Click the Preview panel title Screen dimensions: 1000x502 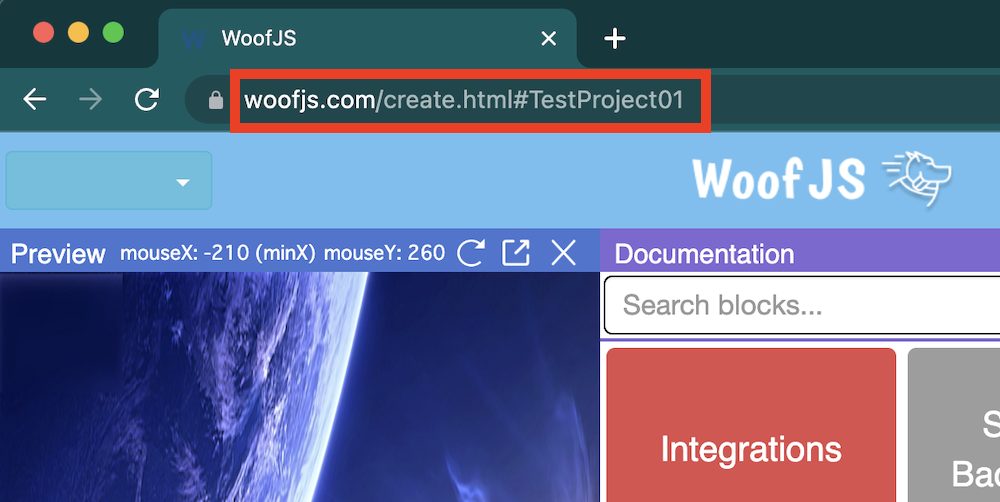click(x=58, y=254)
